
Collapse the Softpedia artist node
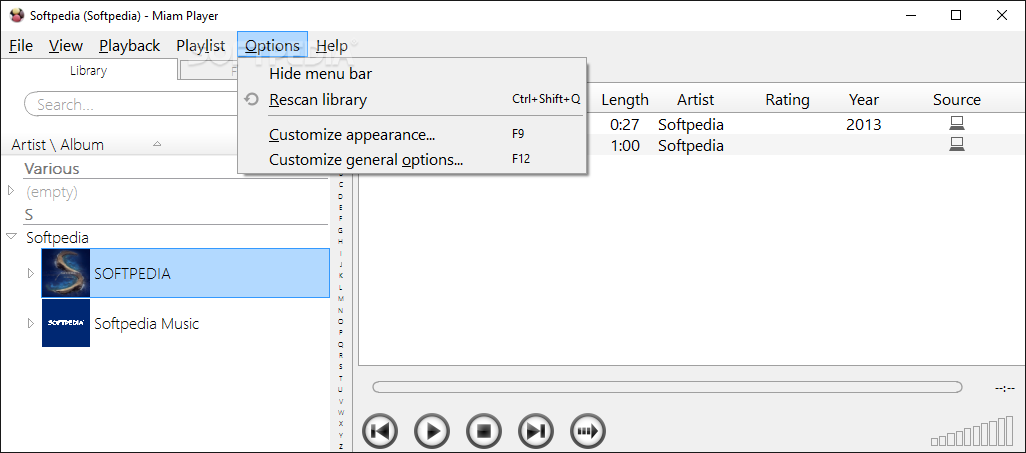(x=10, y=236)
